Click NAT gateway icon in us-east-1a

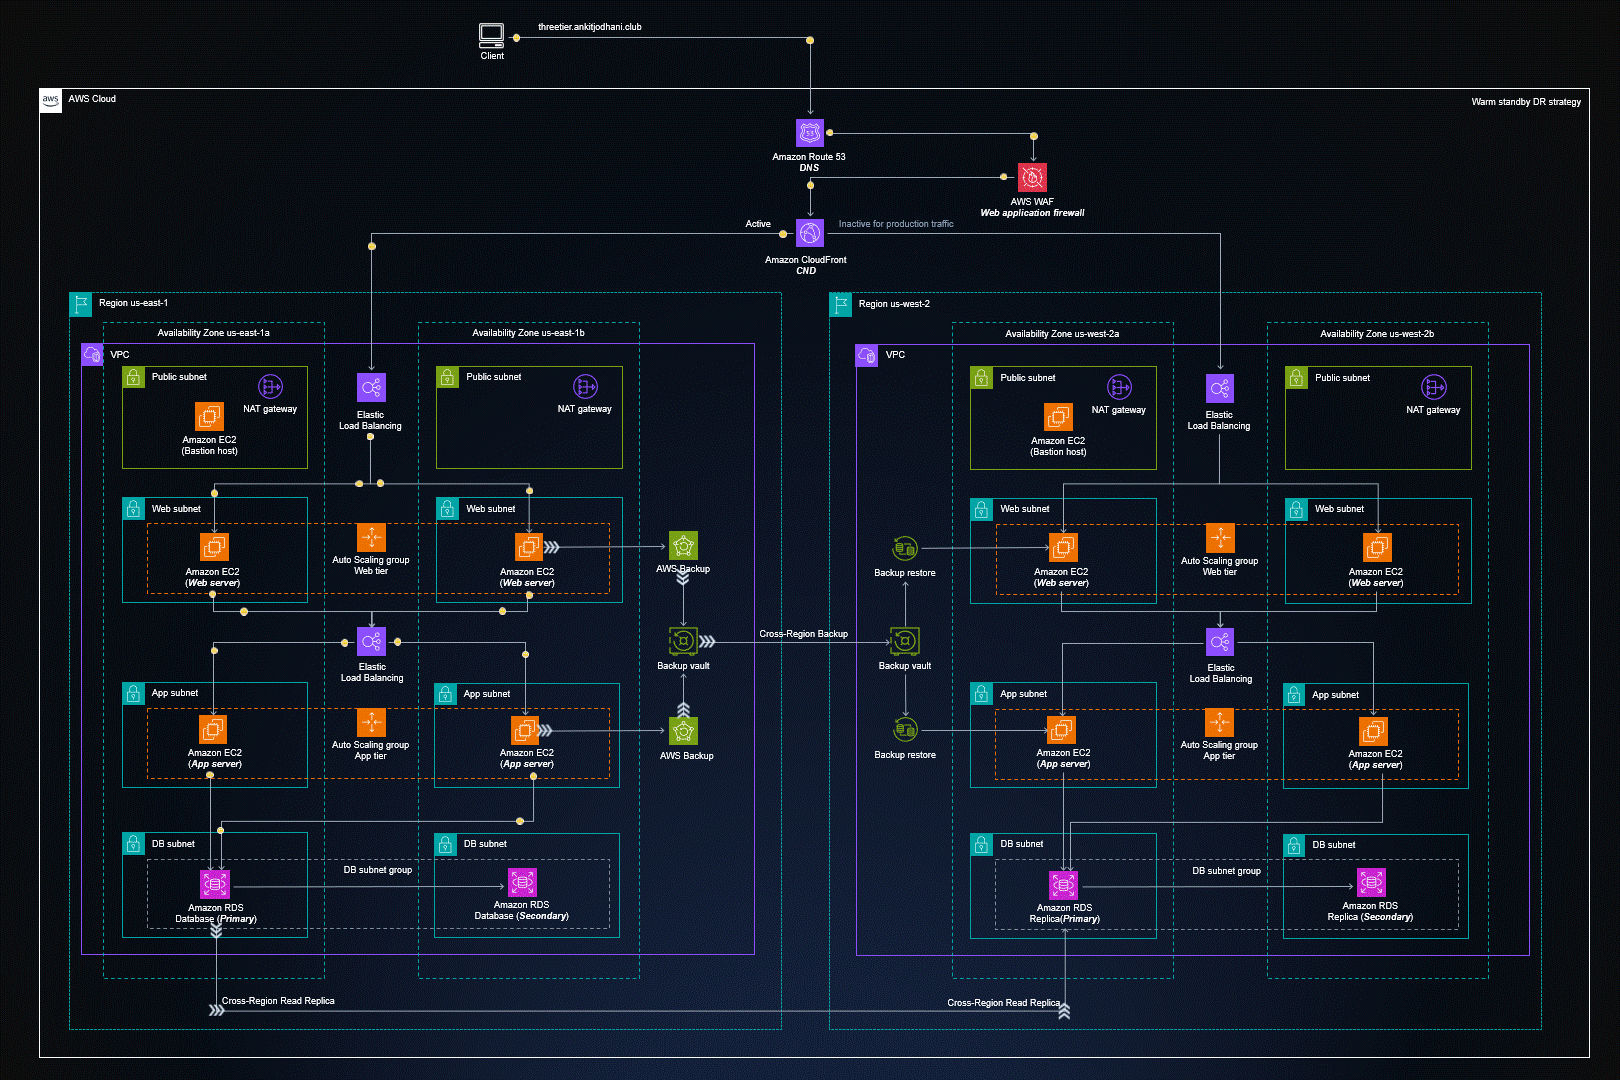pos(270,387)
